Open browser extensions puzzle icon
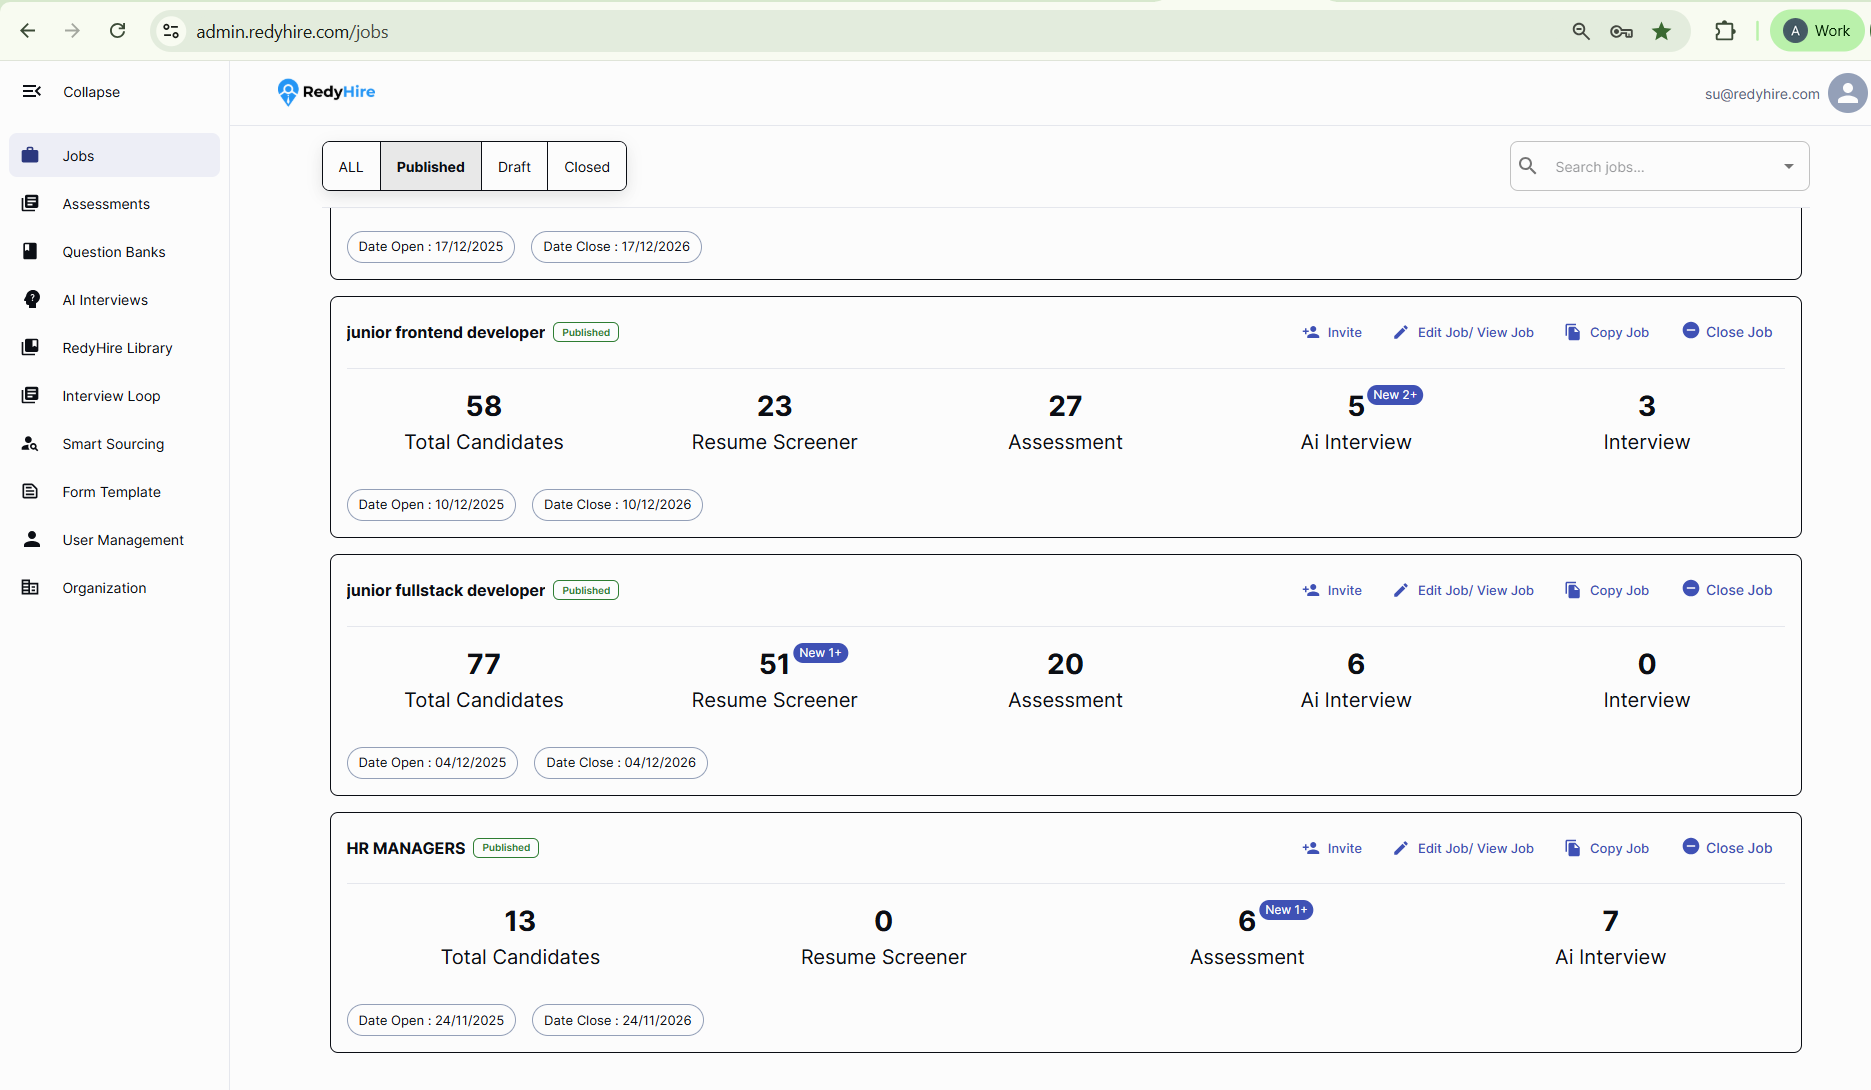 click(1725, 31)
